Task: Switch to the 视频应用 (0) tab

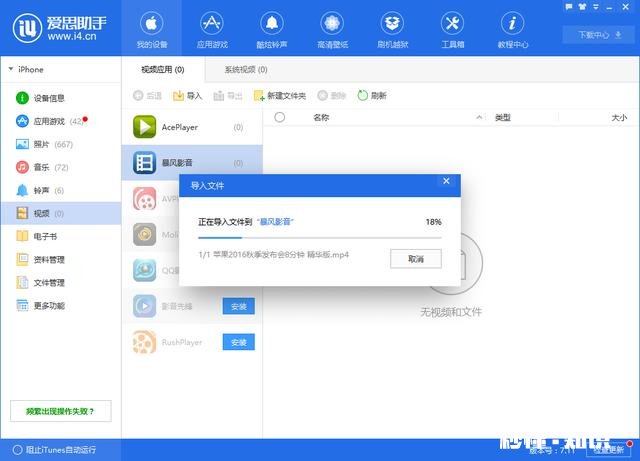Action: click(x=163, y=70)
